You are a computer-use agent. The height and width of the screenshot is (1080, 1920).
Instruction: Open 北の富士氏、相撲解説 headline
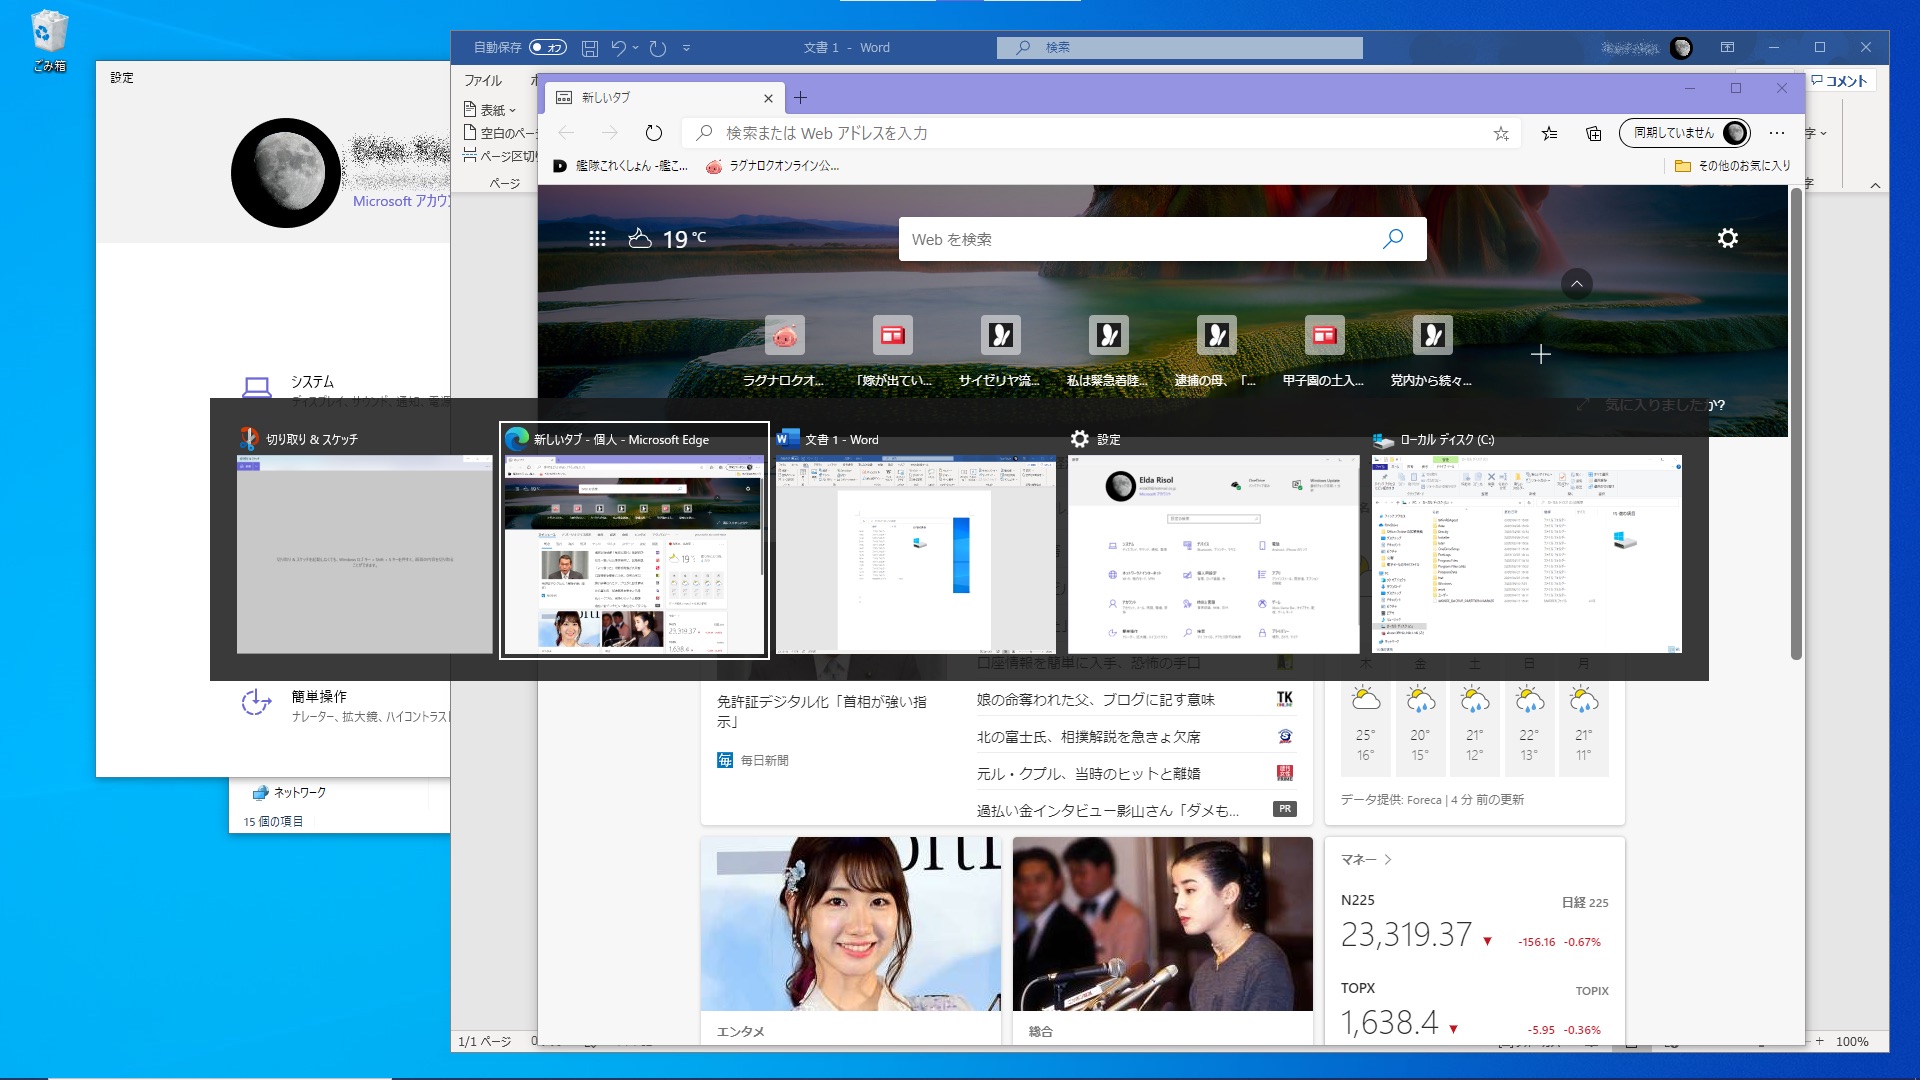pos(1088,736)
